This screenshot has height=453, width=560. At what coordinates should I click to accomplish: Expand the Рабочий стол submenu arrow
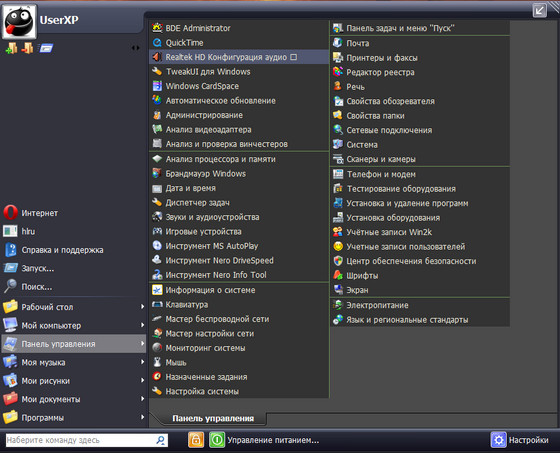coord(142,307)
